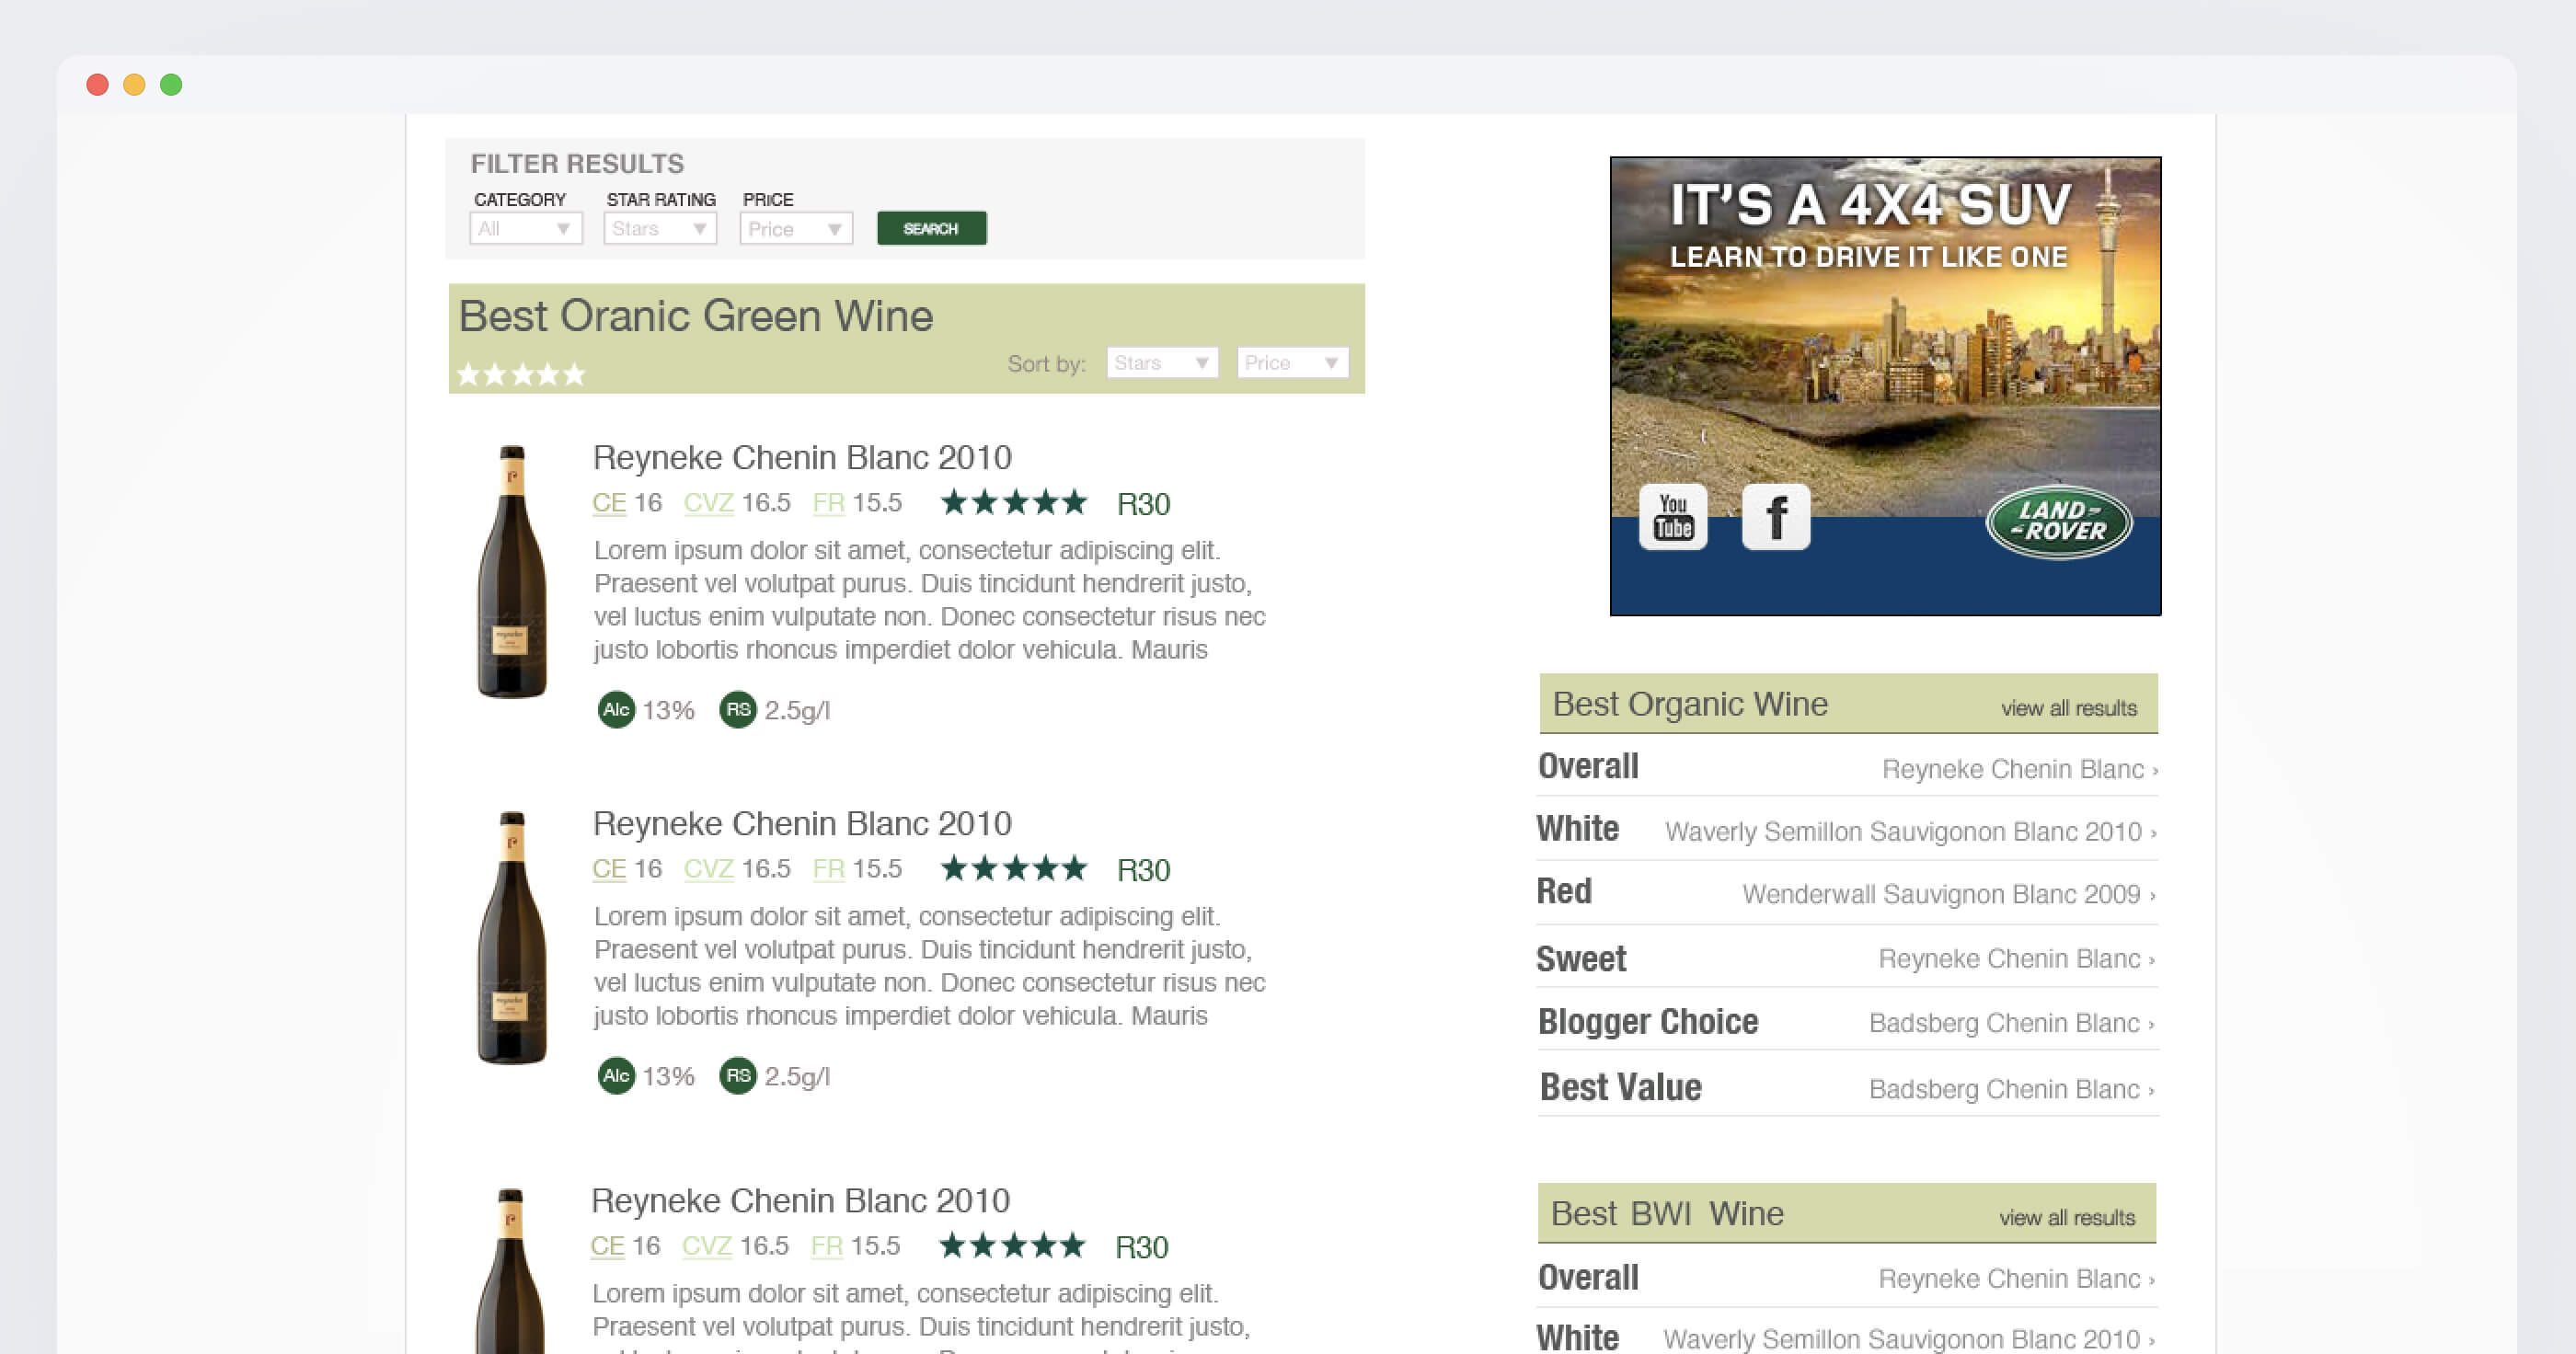Click Lorem ipsum description of second wine
Viewport: 2576px width, 1354px height.
[x=930, y=966]
